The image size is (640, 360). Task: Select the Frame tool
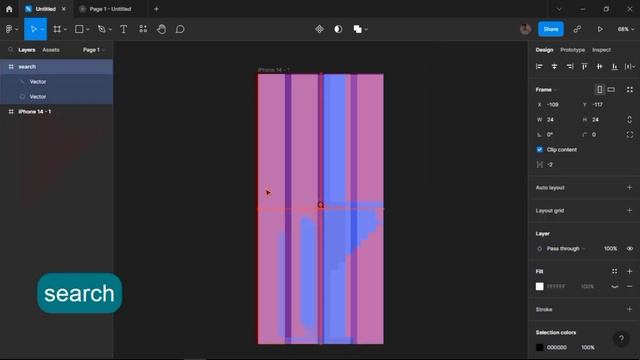[57, 29]
